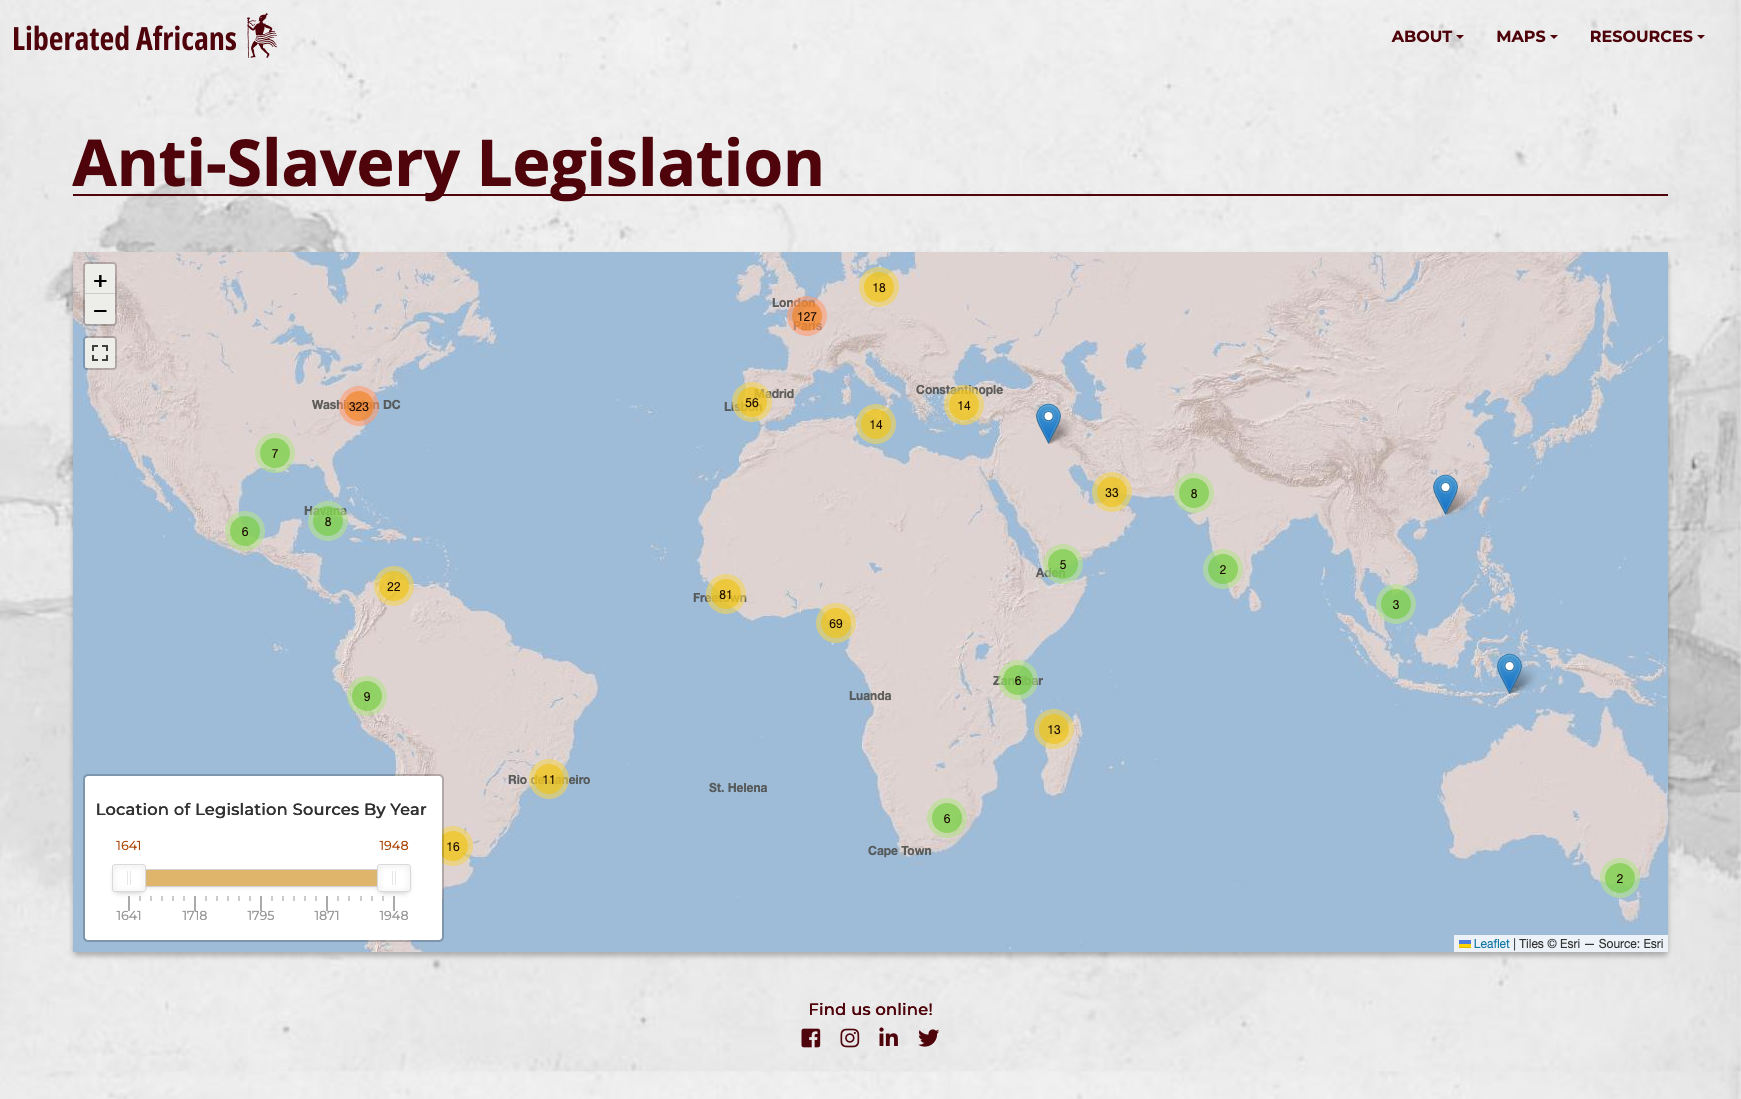1741x1099 pixels.
Task: Click the blue marker in Persia region
Action: 1048,422
